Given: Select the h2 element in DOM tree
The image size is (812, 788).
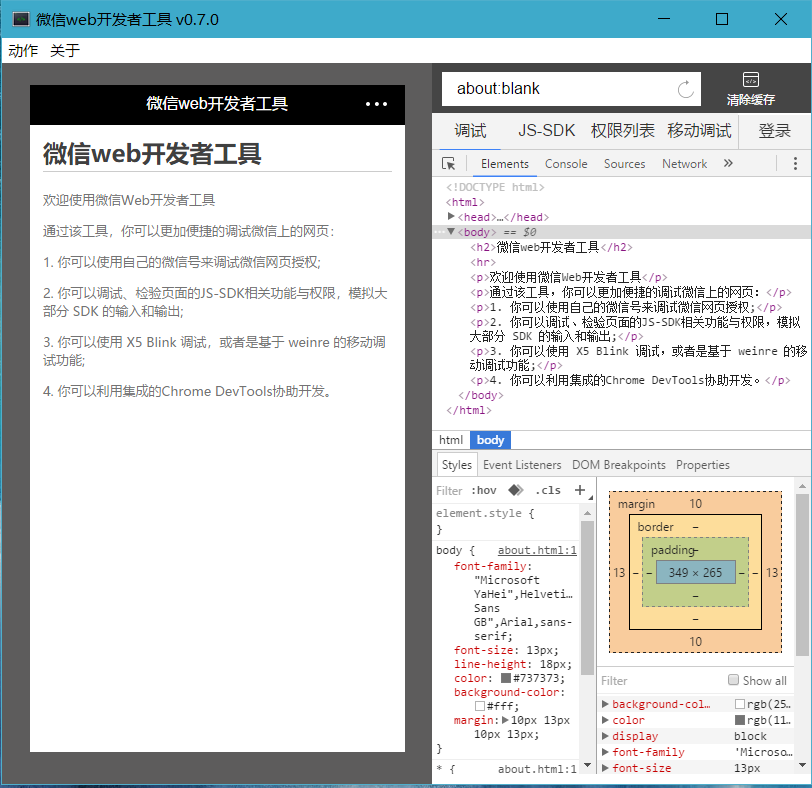Looking at the screenshot, I should point(551,247).
